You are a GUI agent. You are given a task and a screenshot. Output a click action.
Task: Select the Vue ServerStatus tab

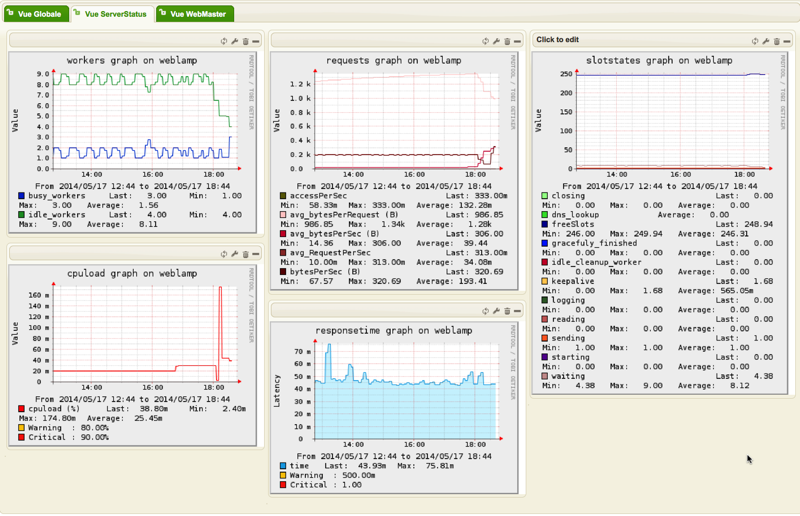click(115, 15)
